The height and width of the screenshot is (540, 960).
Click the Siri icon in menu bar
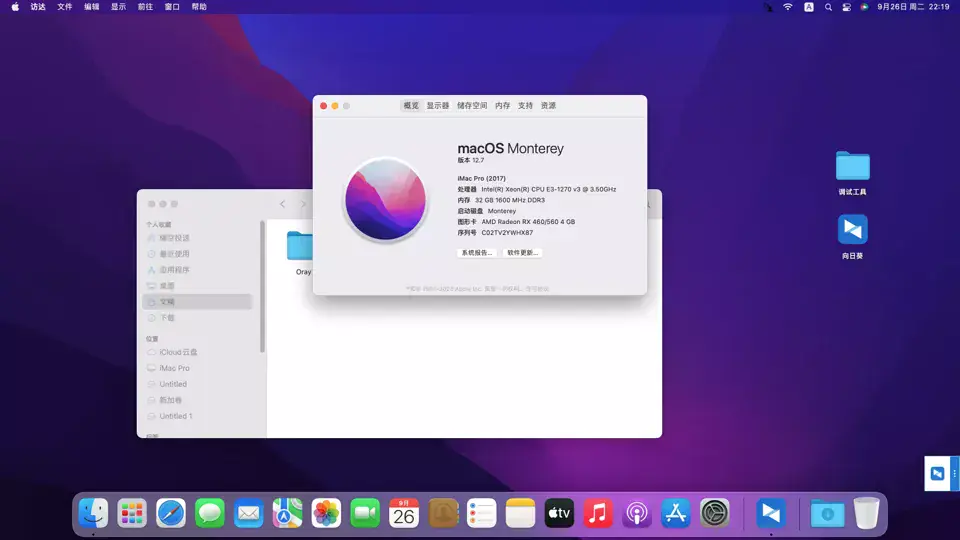point(864,7)
